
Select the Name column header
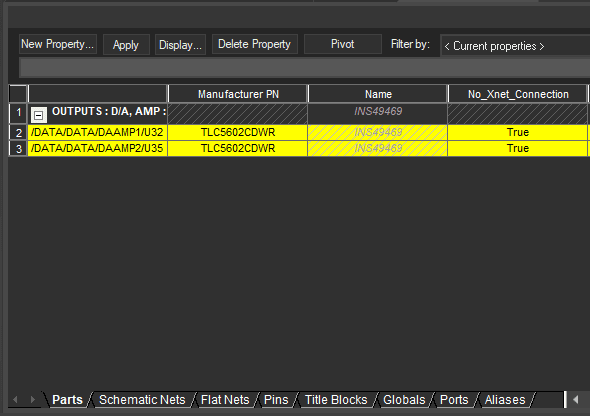click(x=378, y=94)
